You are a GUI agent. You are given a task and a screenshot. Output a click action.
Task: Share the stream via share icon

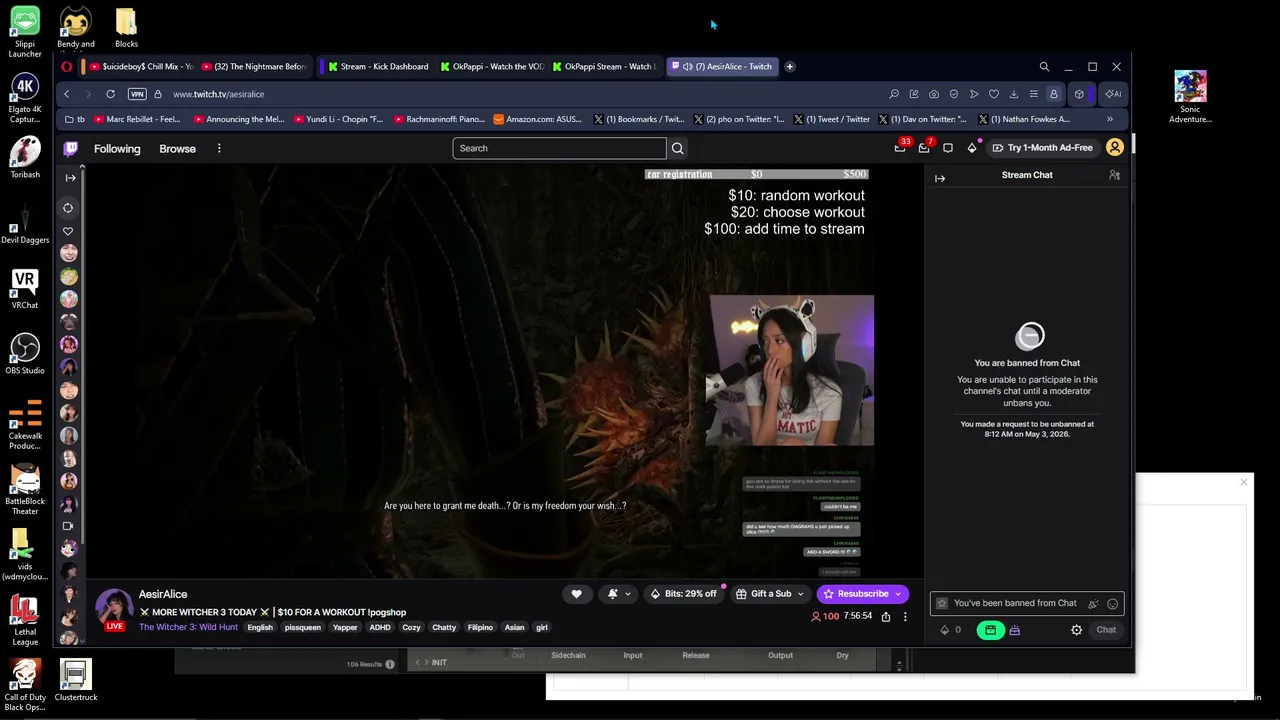(886, 617)
